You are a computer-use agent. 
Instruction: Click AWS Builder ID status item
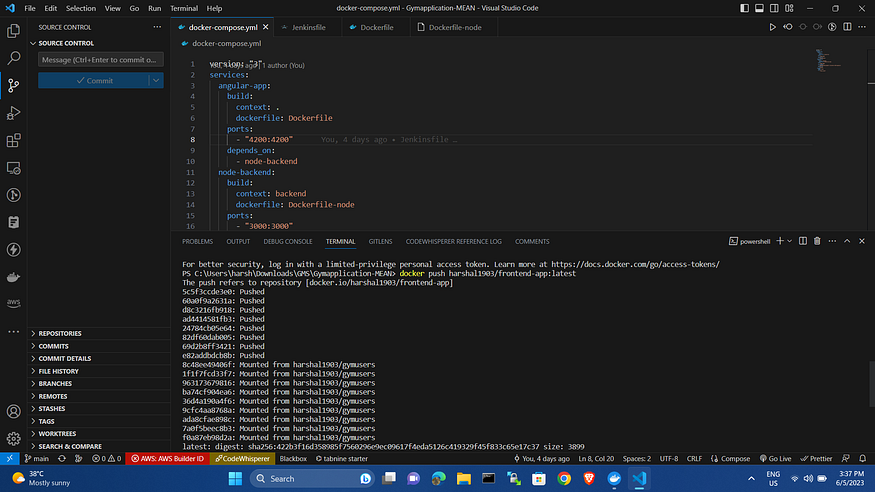[x=167, y=459]
